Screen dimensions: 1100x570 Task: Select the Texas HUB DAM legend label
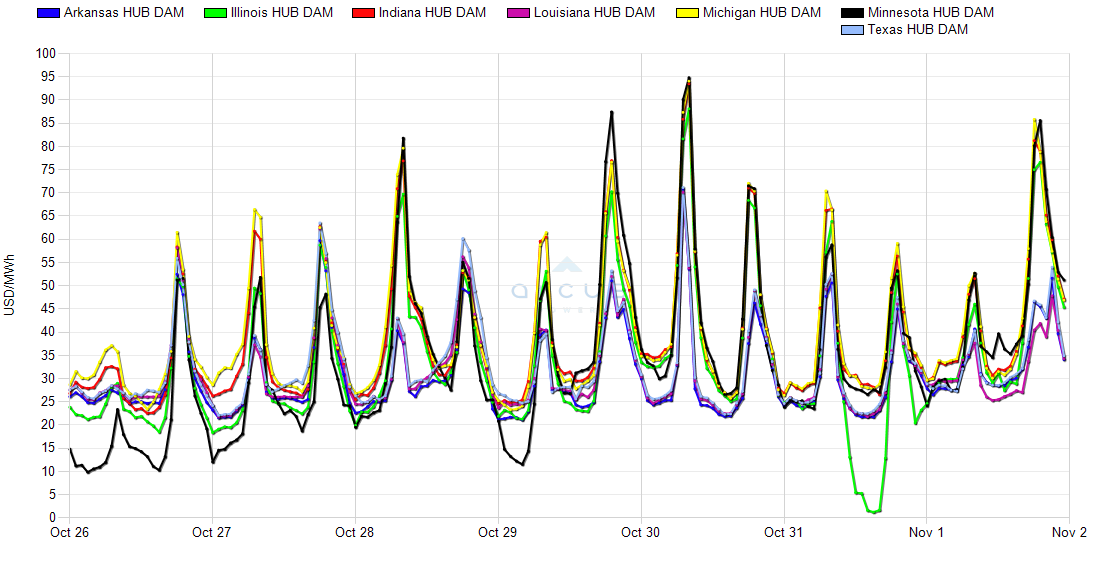coord(917,30)
